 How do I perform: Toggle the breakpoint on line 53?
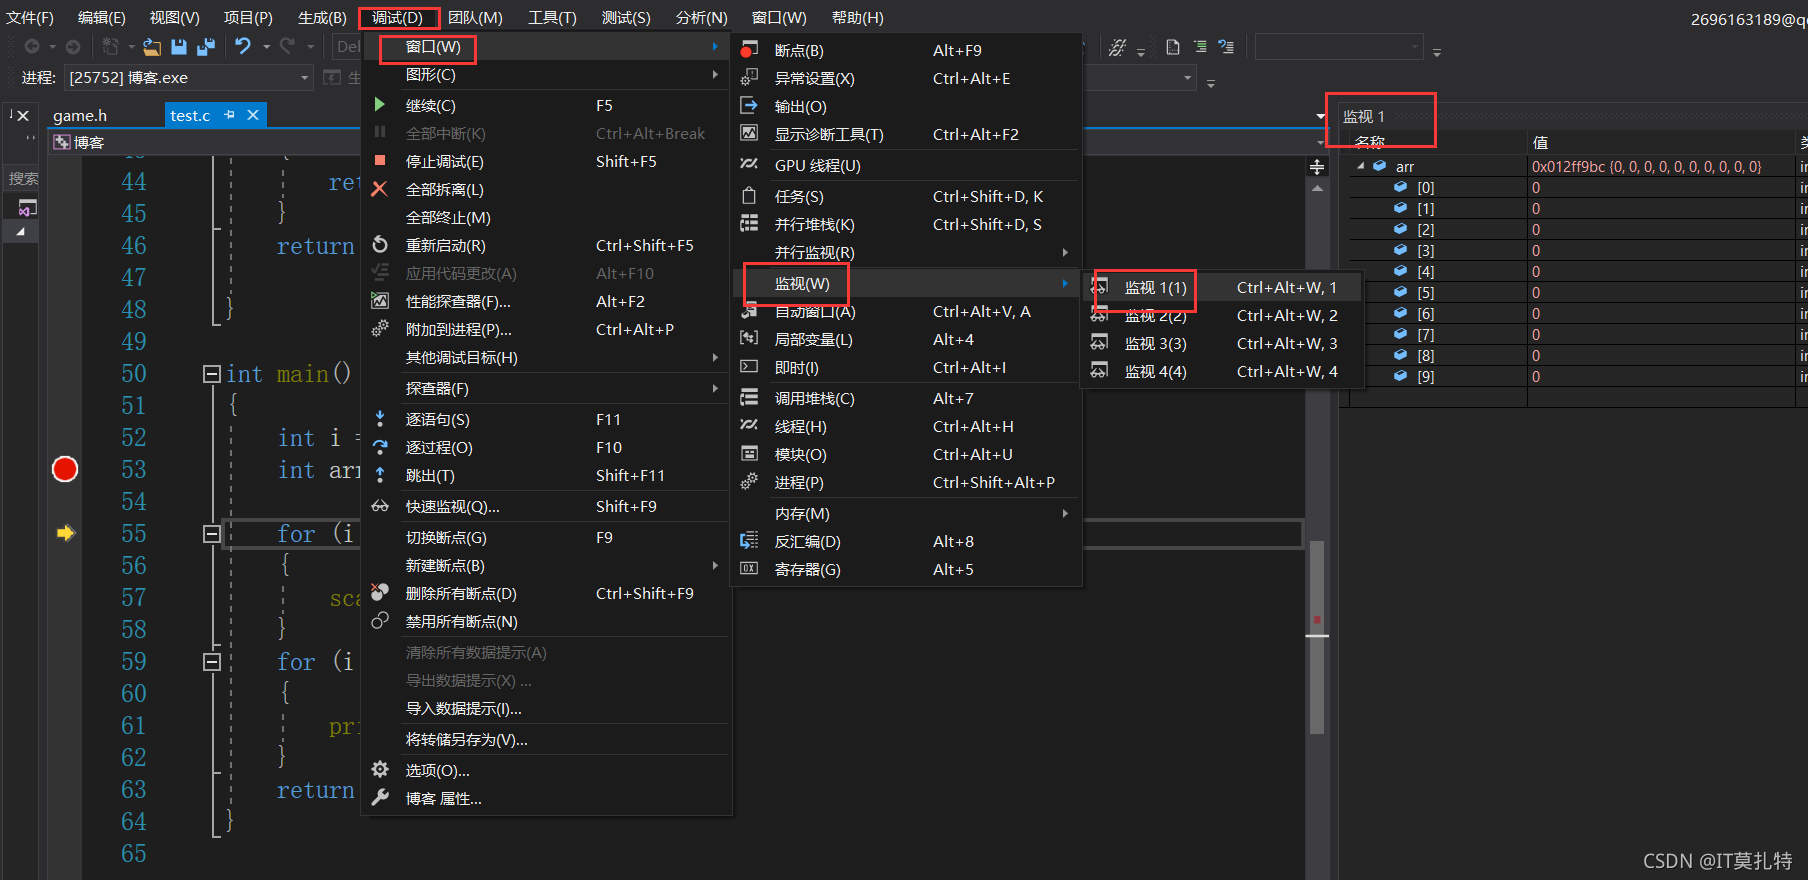[x=65, y=469]
